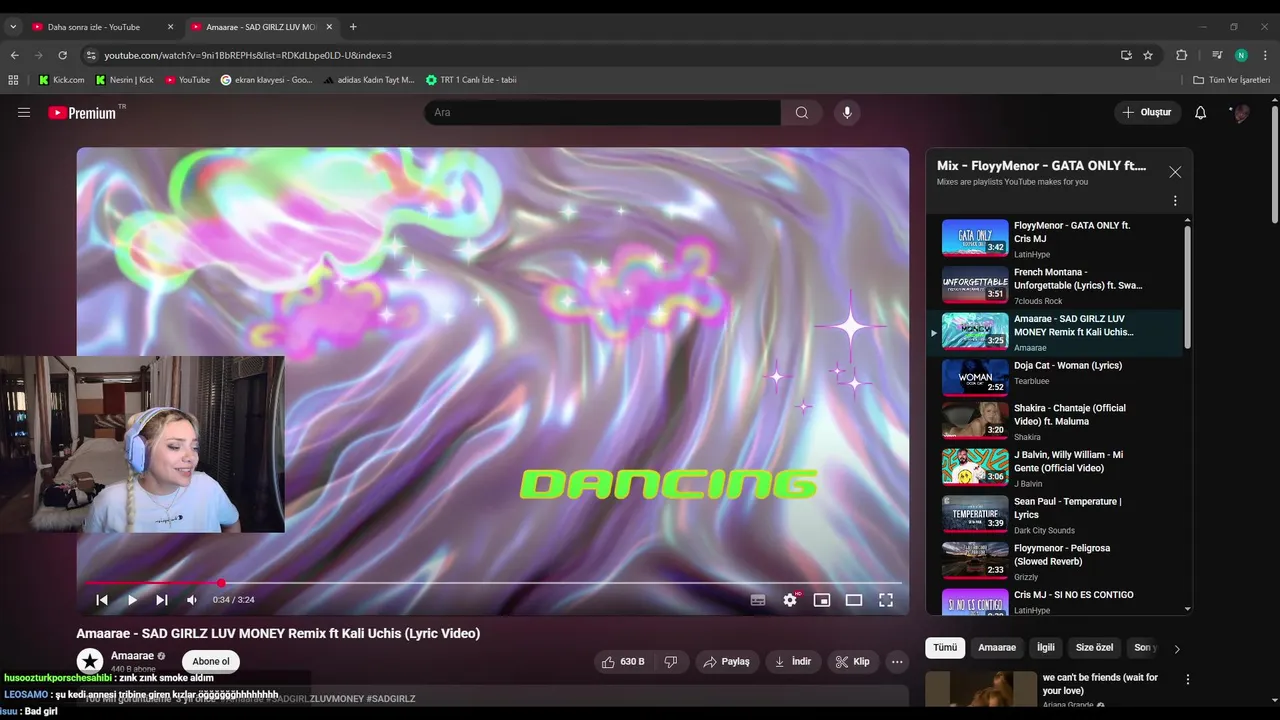Skip to next video in player

pos(162,600)
